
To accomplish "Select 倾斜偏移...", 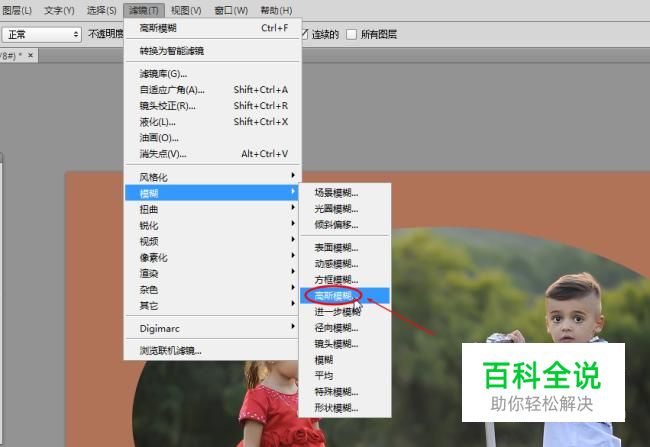I will tap(344, 225).
